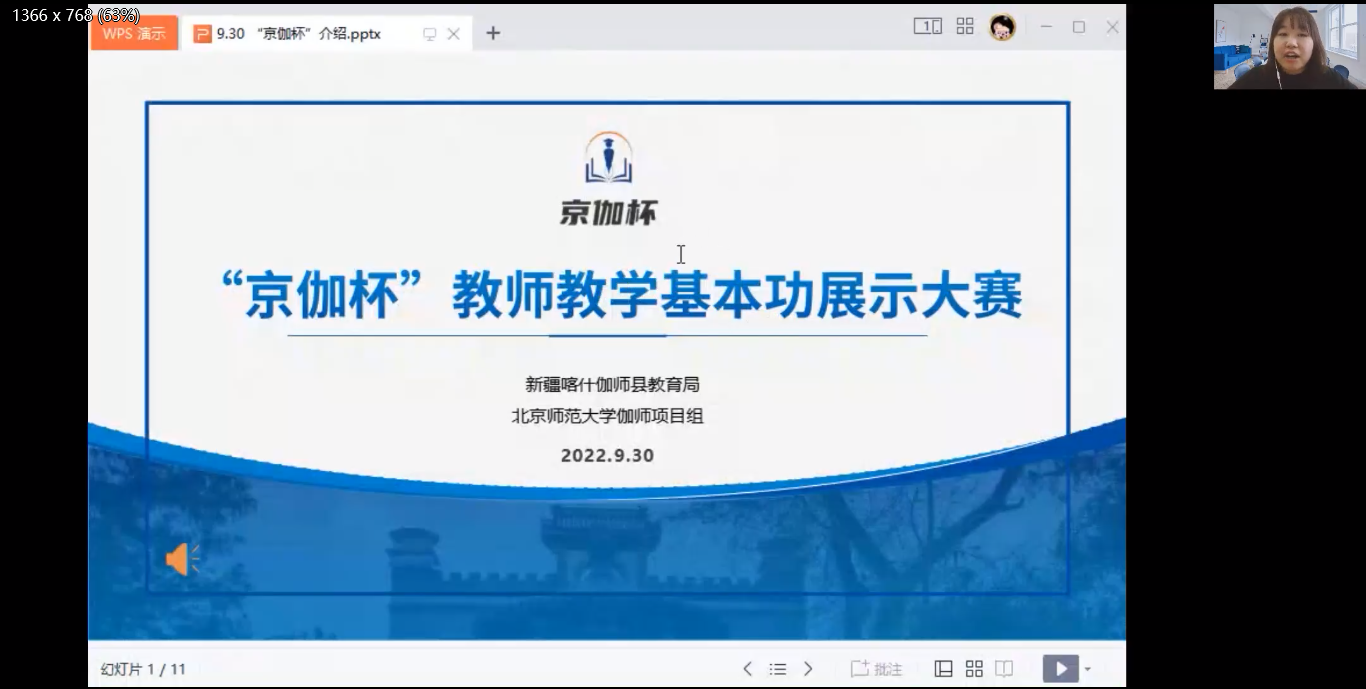Click the 京伽杯 logo on the slide
Viewport: 1366px width, 689px height.
pyautogui.click(x=609, y=178)
